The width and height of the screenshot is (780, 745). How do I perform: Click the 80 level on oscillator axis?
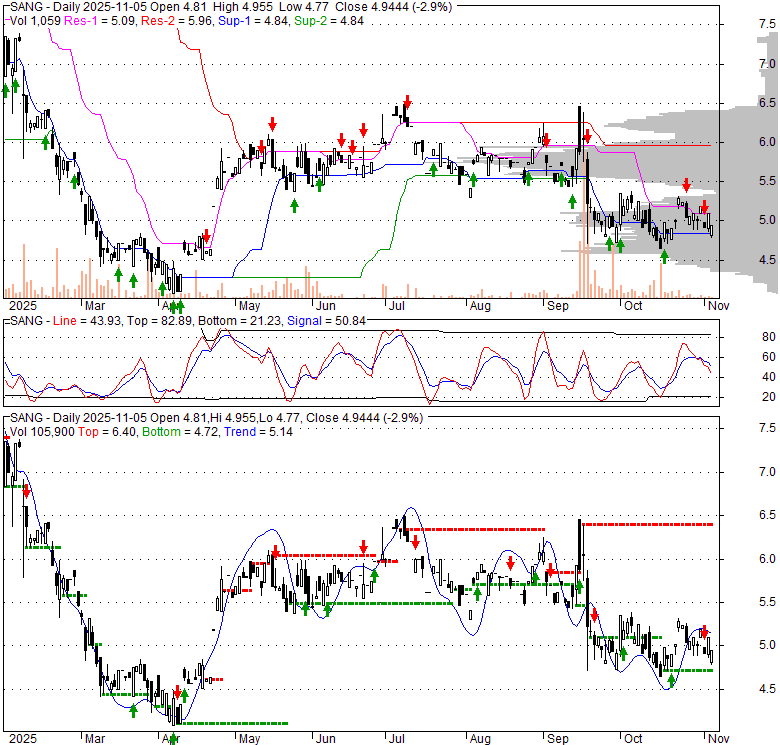pyautogui.click(x=769, y=337)
